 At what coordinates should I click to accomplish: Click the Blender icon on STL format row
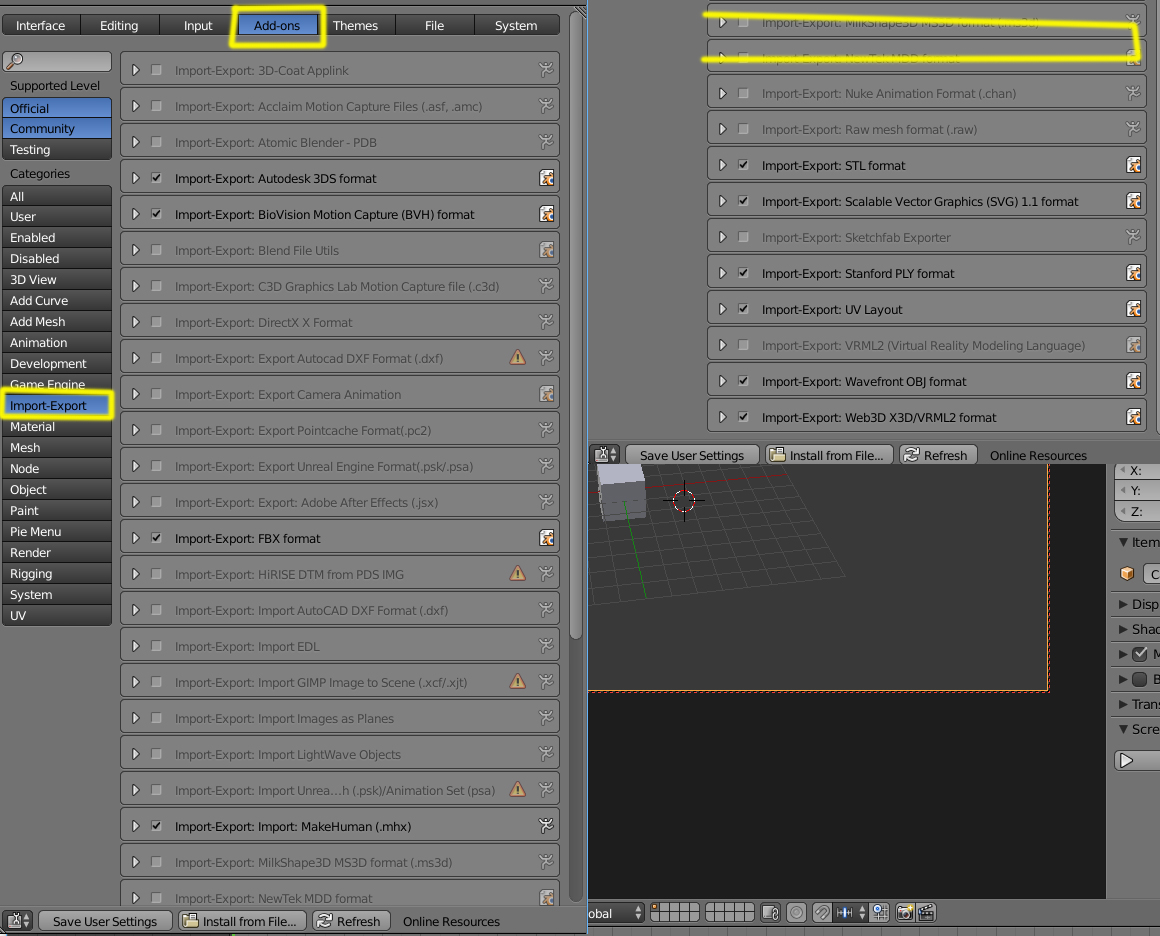tap(1133, 166)
